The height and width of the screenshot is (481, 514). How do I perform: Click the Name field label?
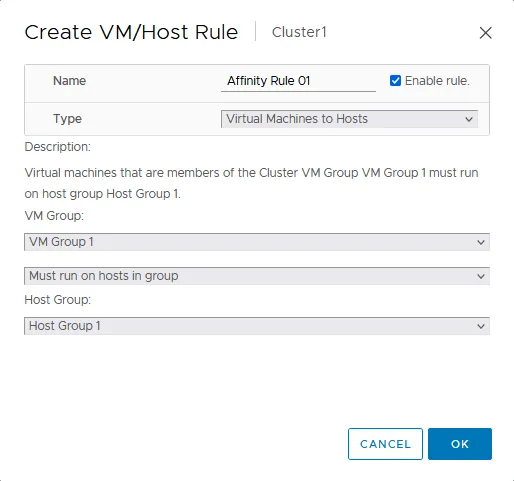click(x=69, y=81)
